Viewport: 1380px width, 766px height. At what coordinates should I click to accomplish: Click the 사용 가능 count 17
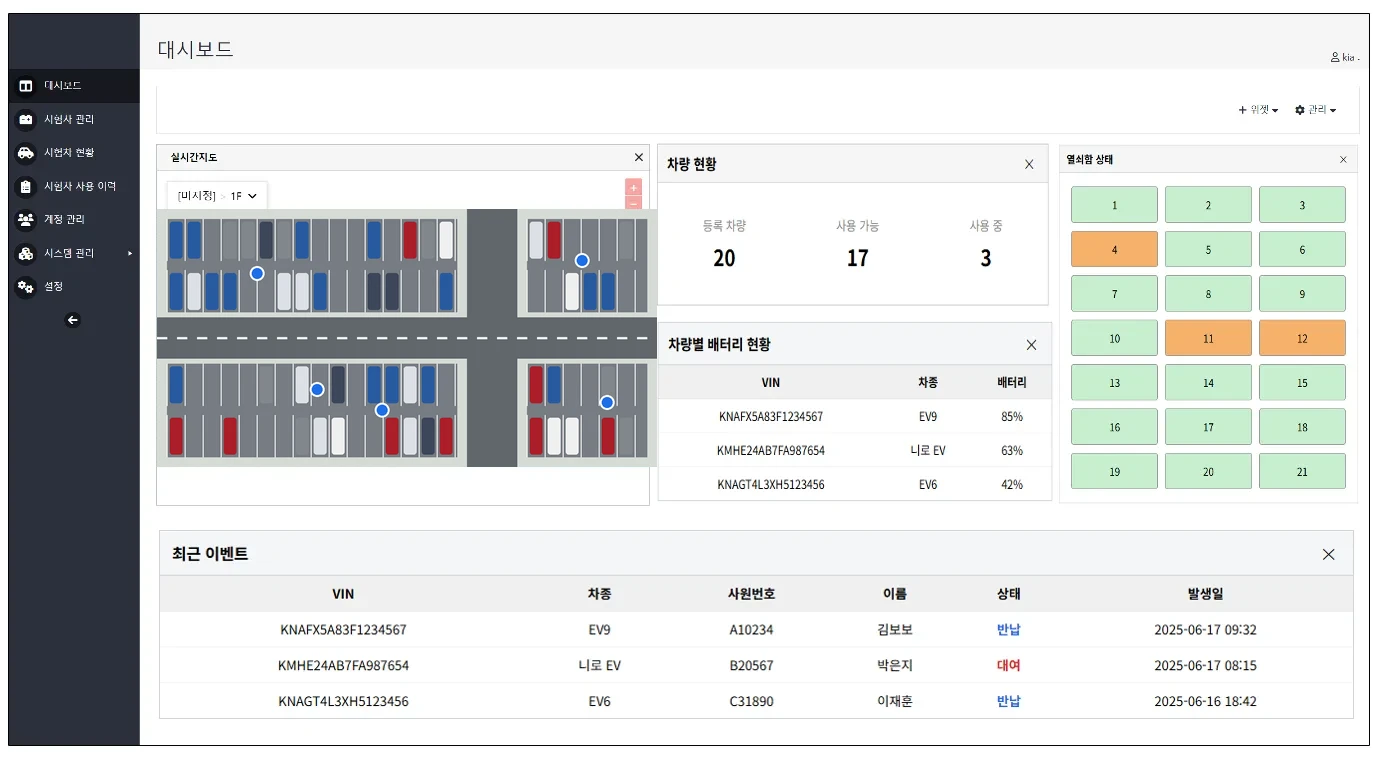(x=857, y=259)
